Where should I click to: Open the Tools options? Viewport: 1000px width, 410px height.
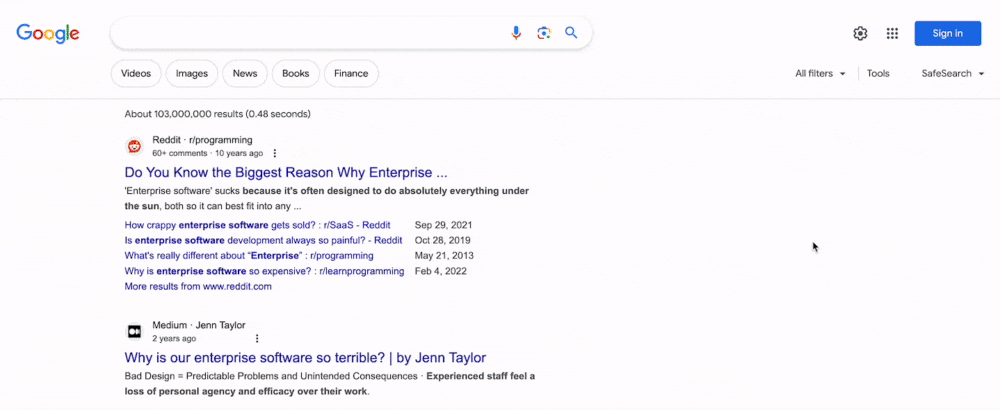878,73
